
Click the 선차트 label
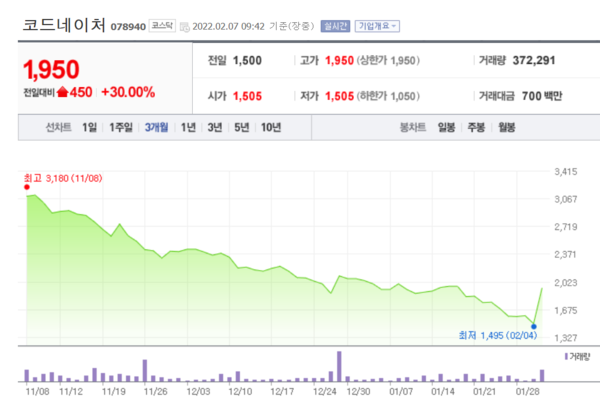pyautogui.click(x=59, y=127)
